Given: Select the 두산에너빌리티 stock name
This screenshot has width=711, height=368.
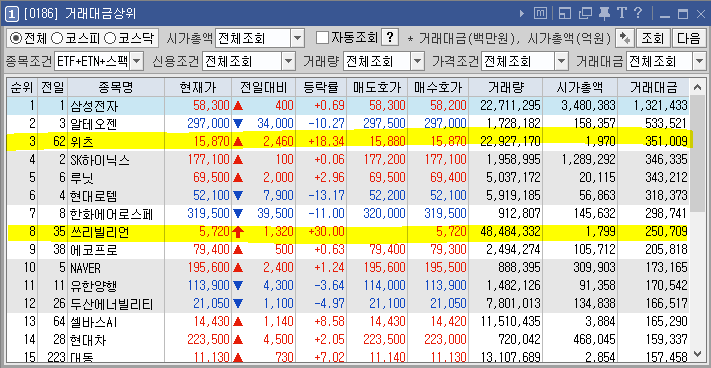Looking at the screenshot, I should click(111, 304).
